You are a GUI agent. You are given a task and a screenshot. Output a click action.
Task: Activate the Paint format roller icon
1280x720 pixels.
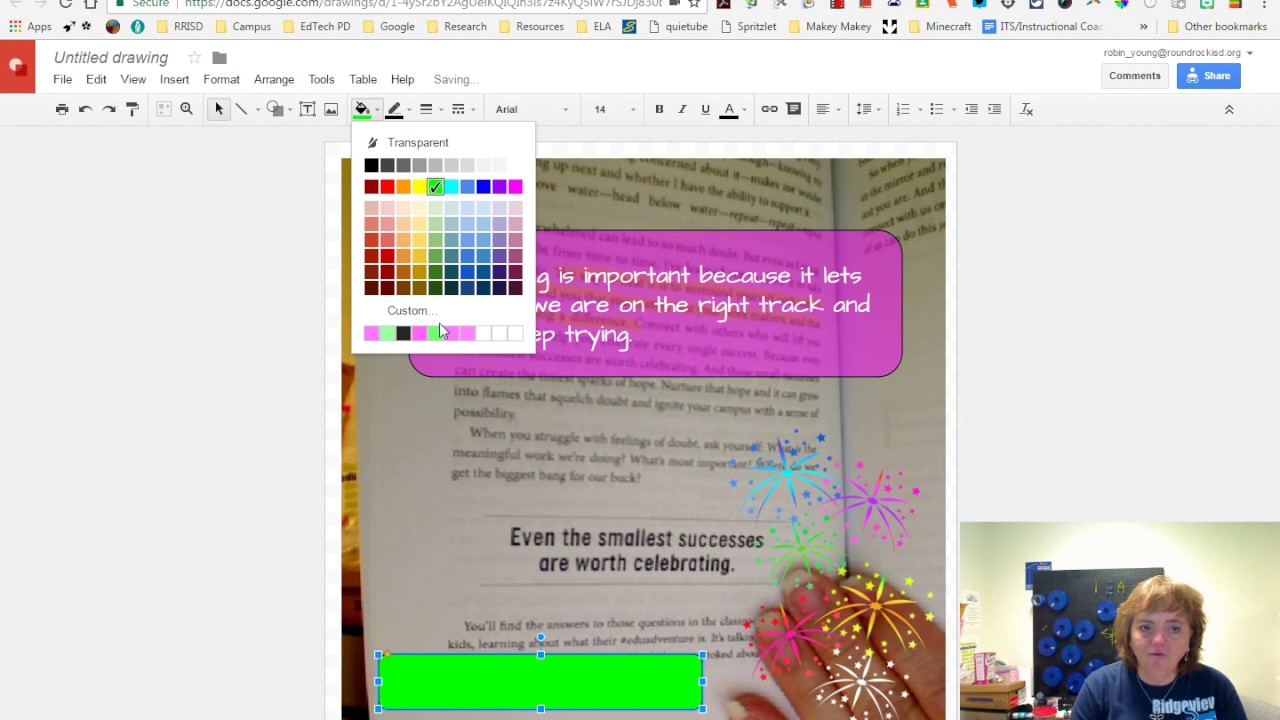132,109
